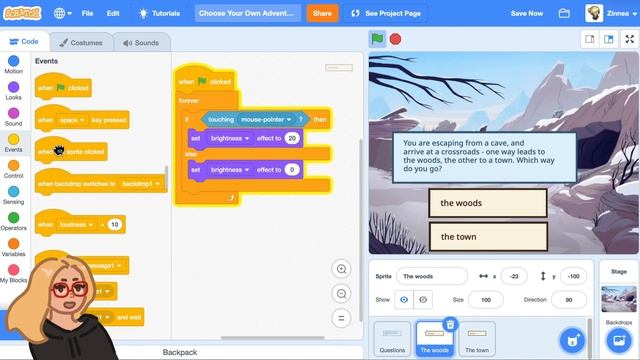This screenshot has height=360, width=640.
Task: Click the green flag to run
Action: [377, 39]
